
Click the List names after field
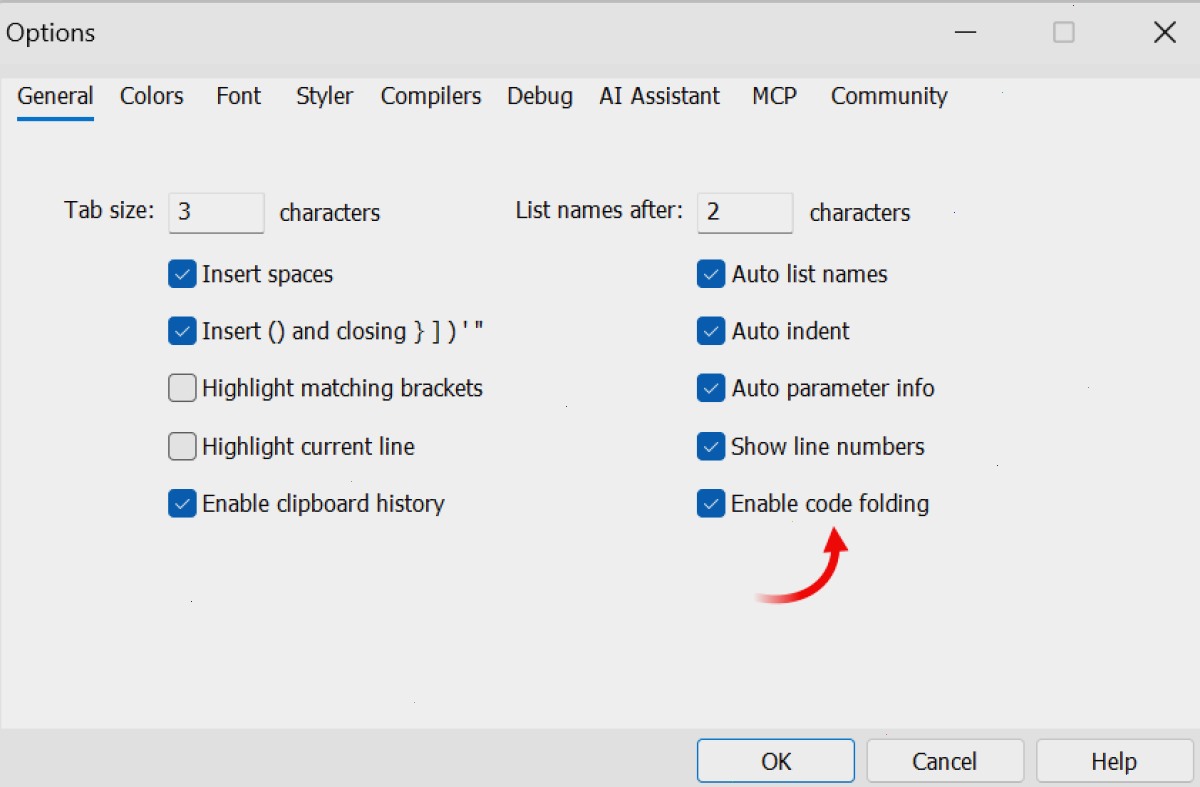pyautogui.click(x=745, y=212)
